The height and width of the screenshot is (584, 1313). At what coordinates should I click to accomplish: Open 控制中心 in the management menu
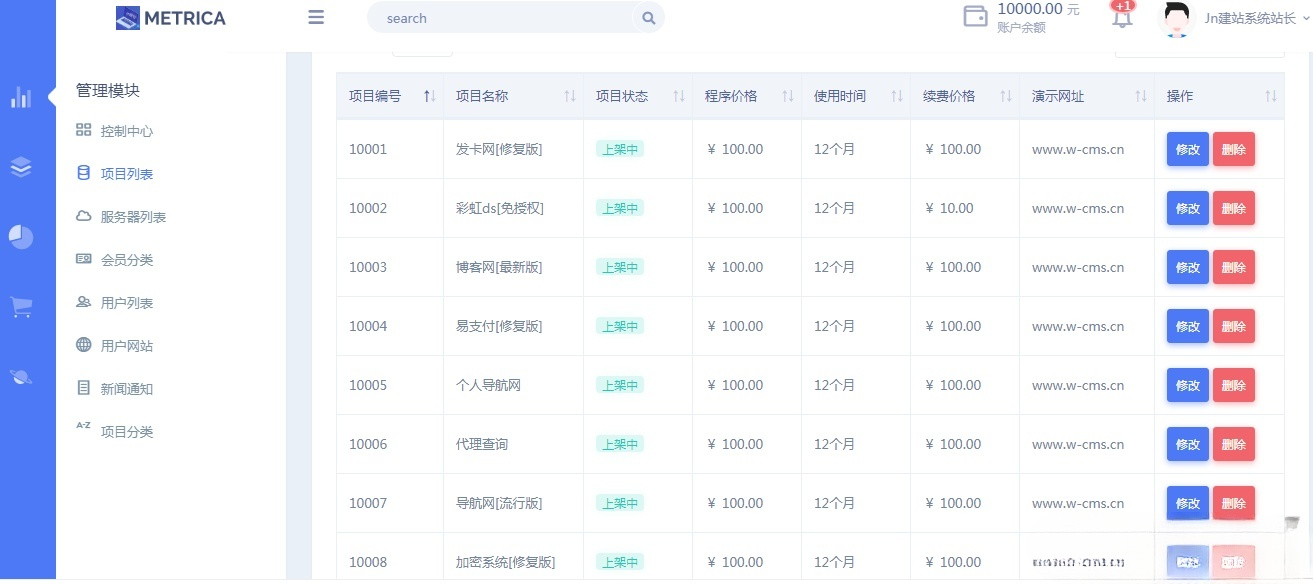128,130
